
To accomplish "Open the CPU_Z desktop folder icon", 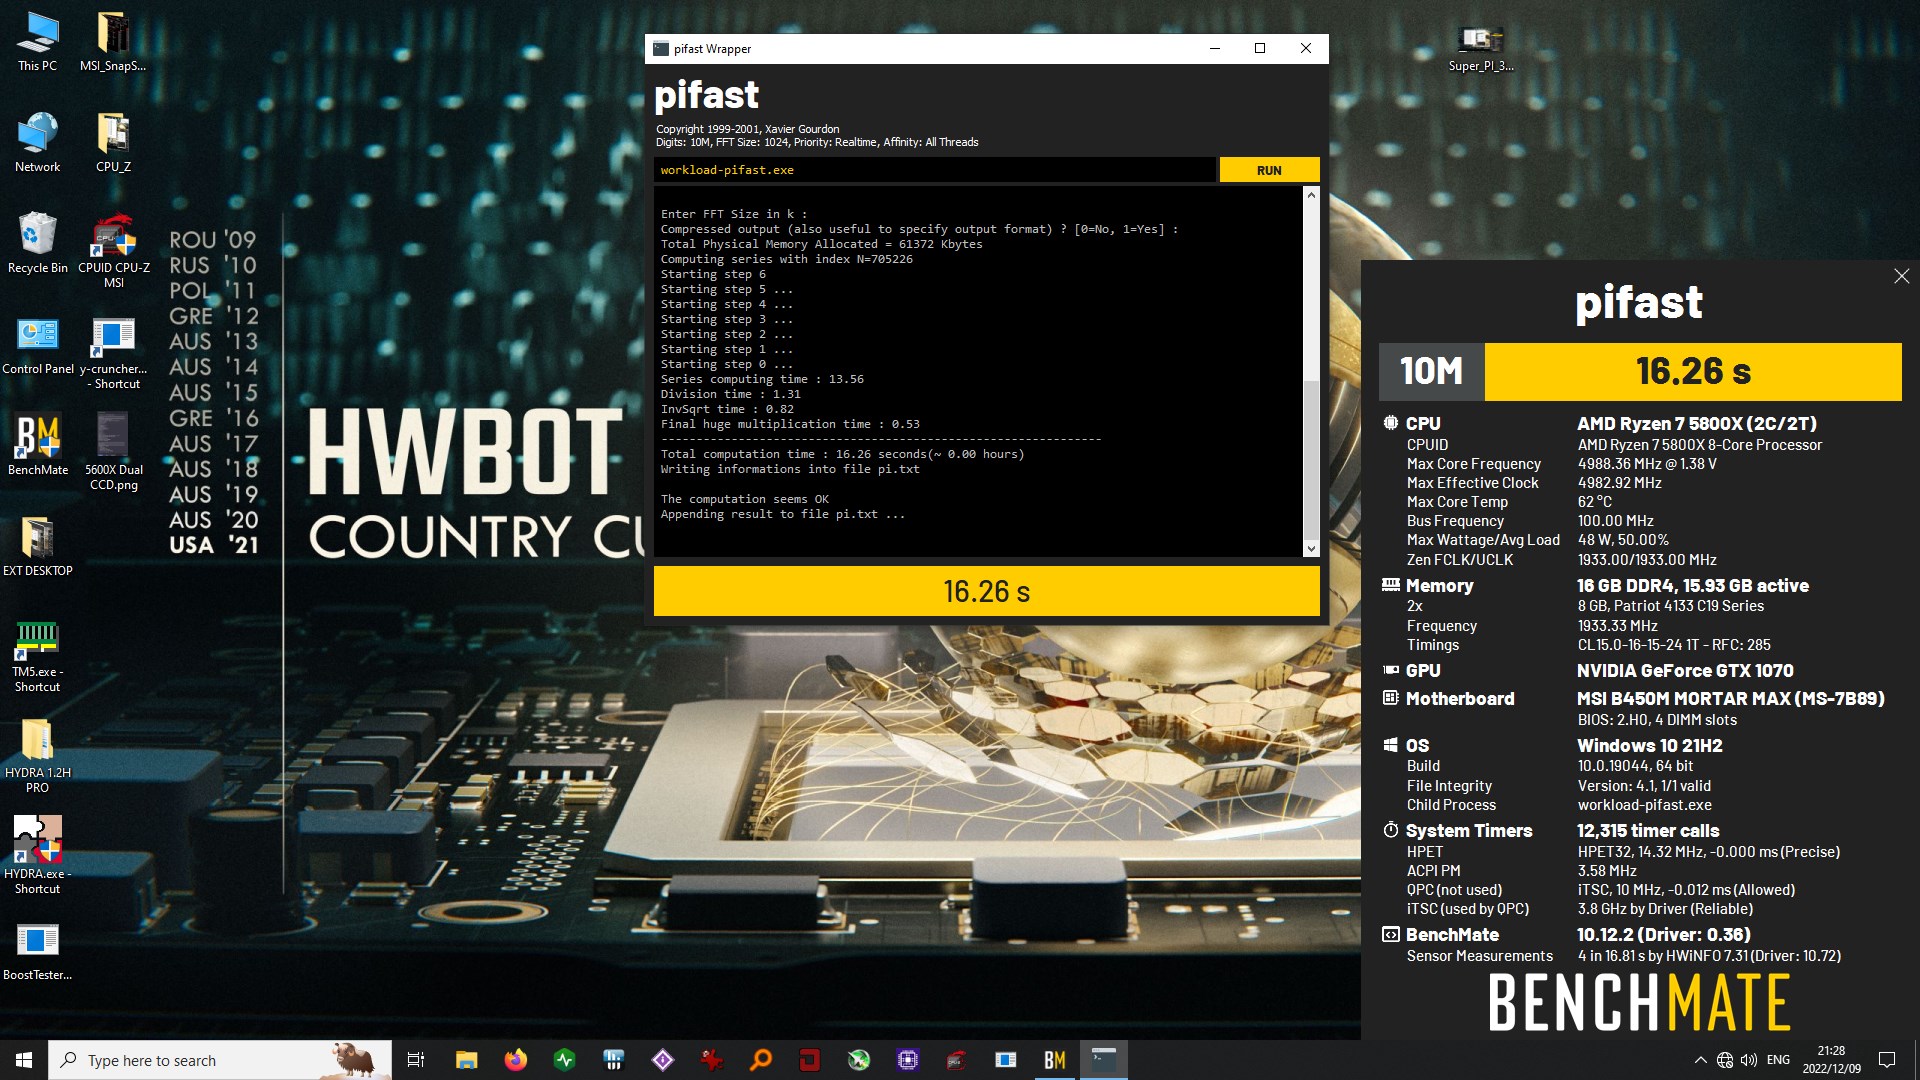I will (113, 143).
